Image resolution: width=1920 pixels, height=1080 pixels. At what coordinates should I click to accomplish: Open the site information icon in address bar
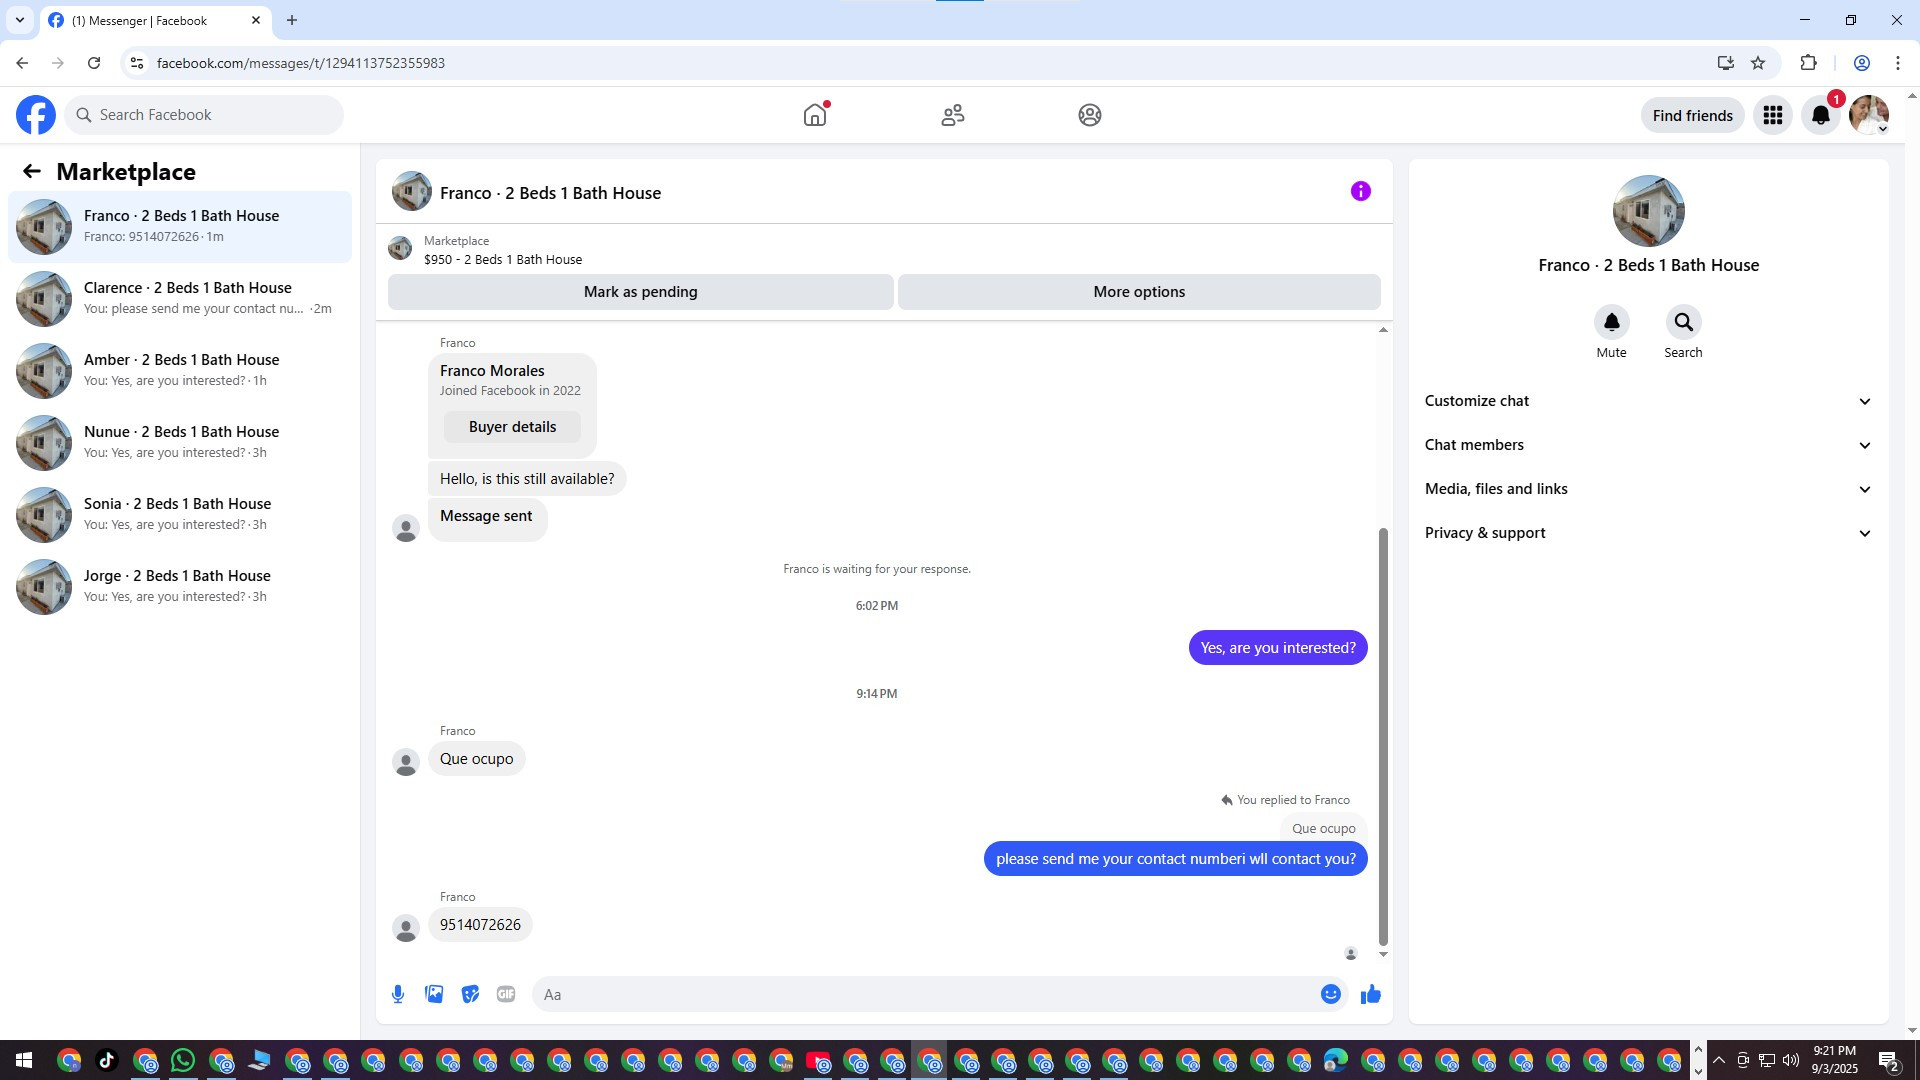click(137, 63)
